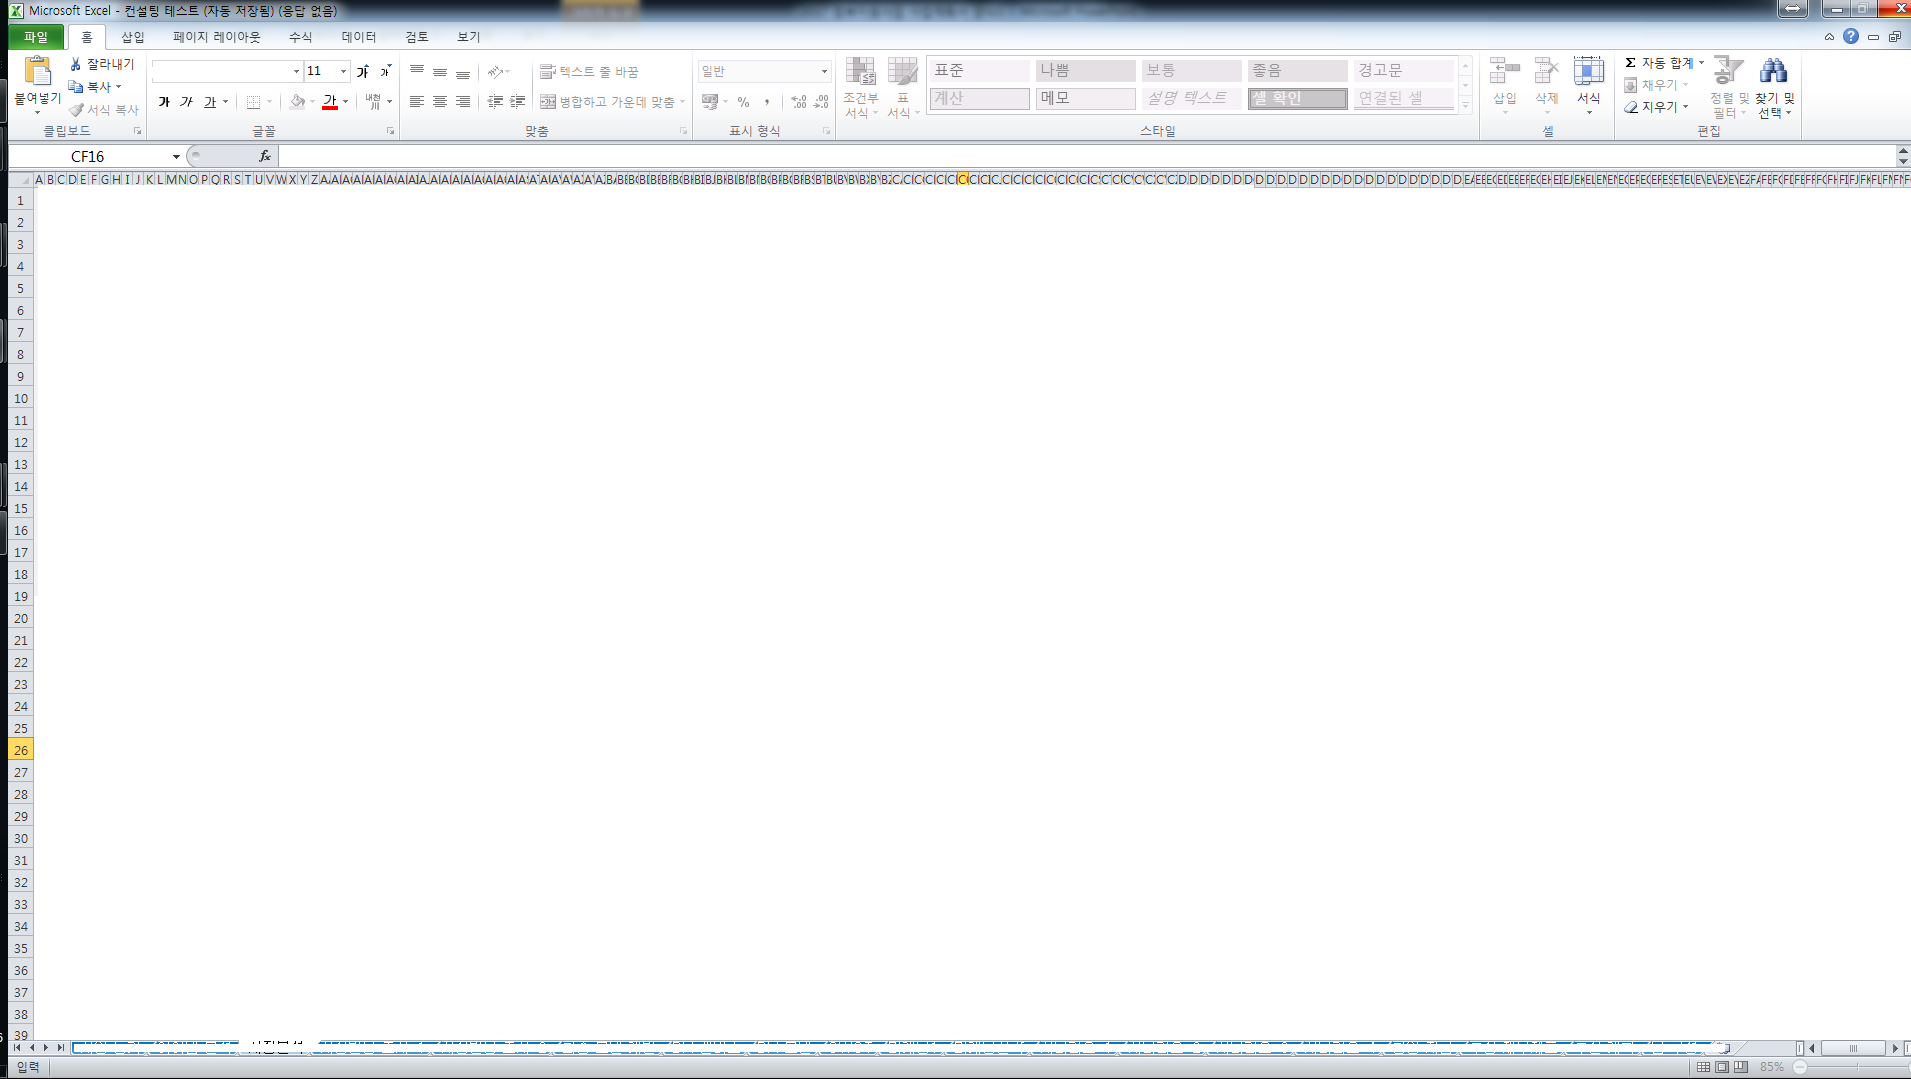Apply the red font color (가)
Viewport: 1911px width, 1079px height.
pyautogui.click(x=330, y=102)
